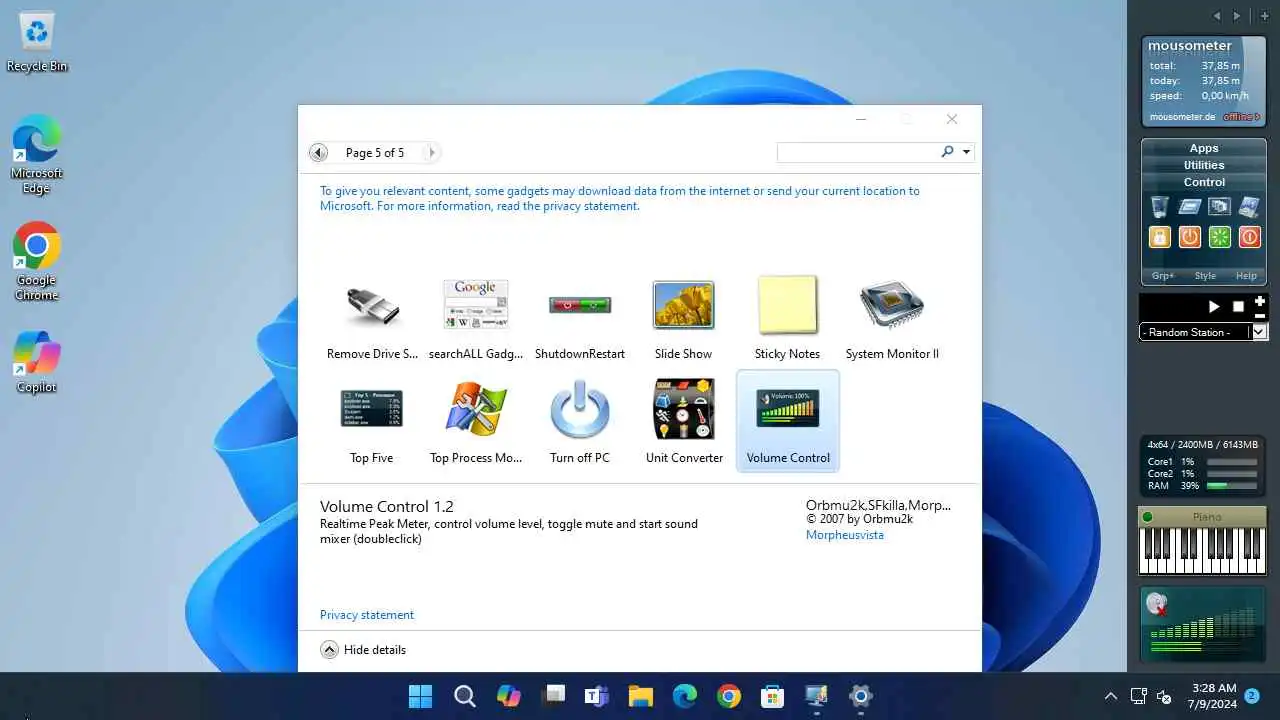Select the Unit Converter gadget icon

click(x=684, y=409)
